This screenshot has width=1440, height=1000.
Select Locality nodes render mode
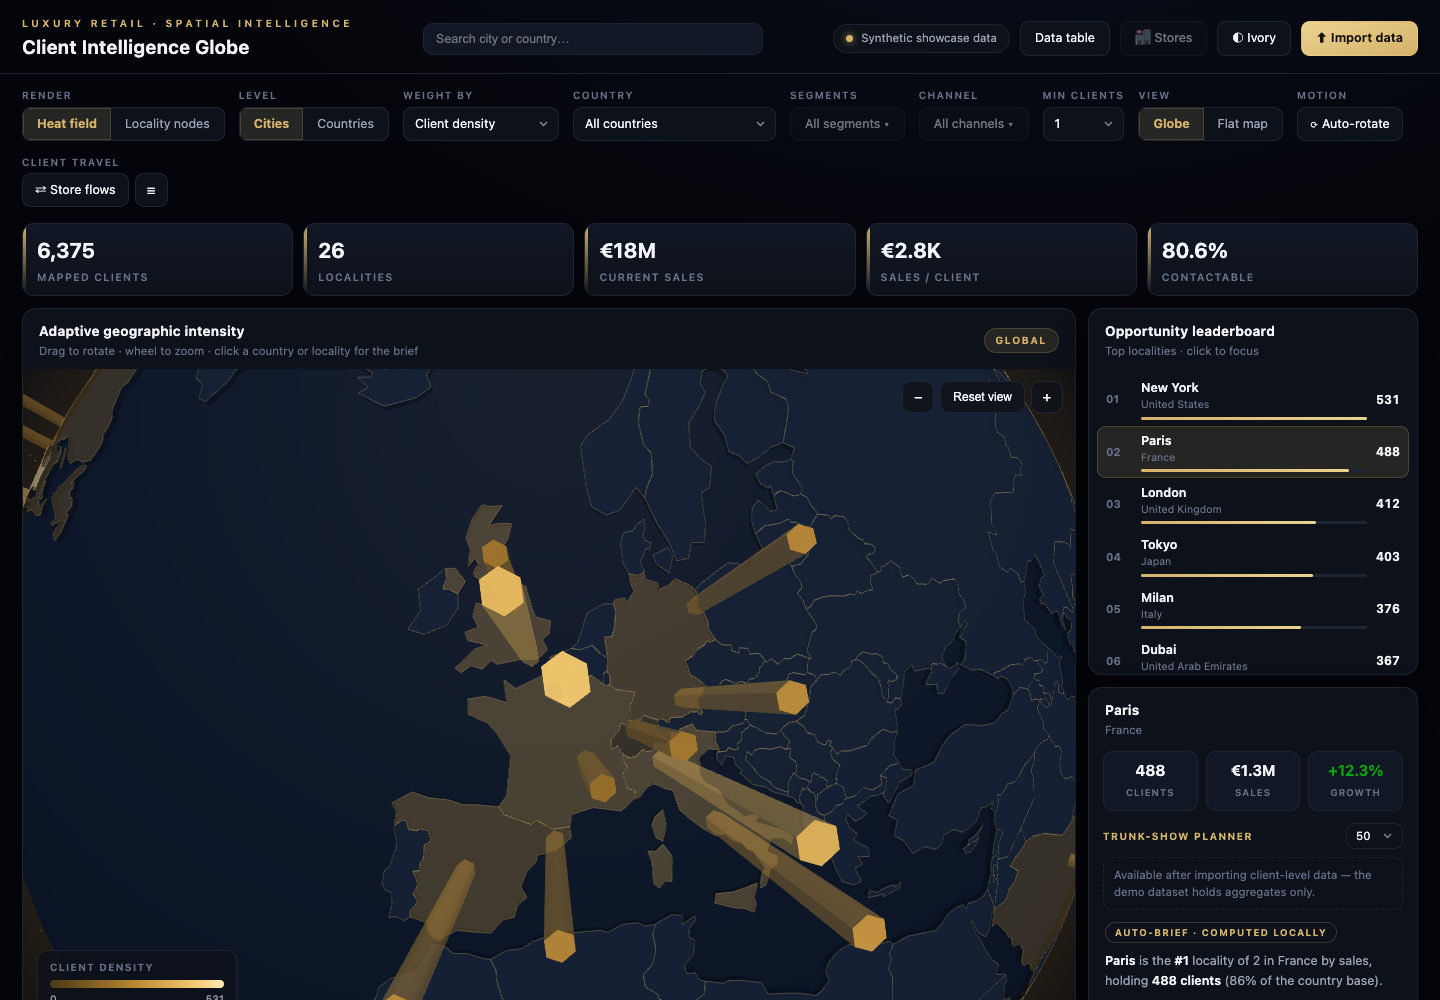click(x=167, y=124)
